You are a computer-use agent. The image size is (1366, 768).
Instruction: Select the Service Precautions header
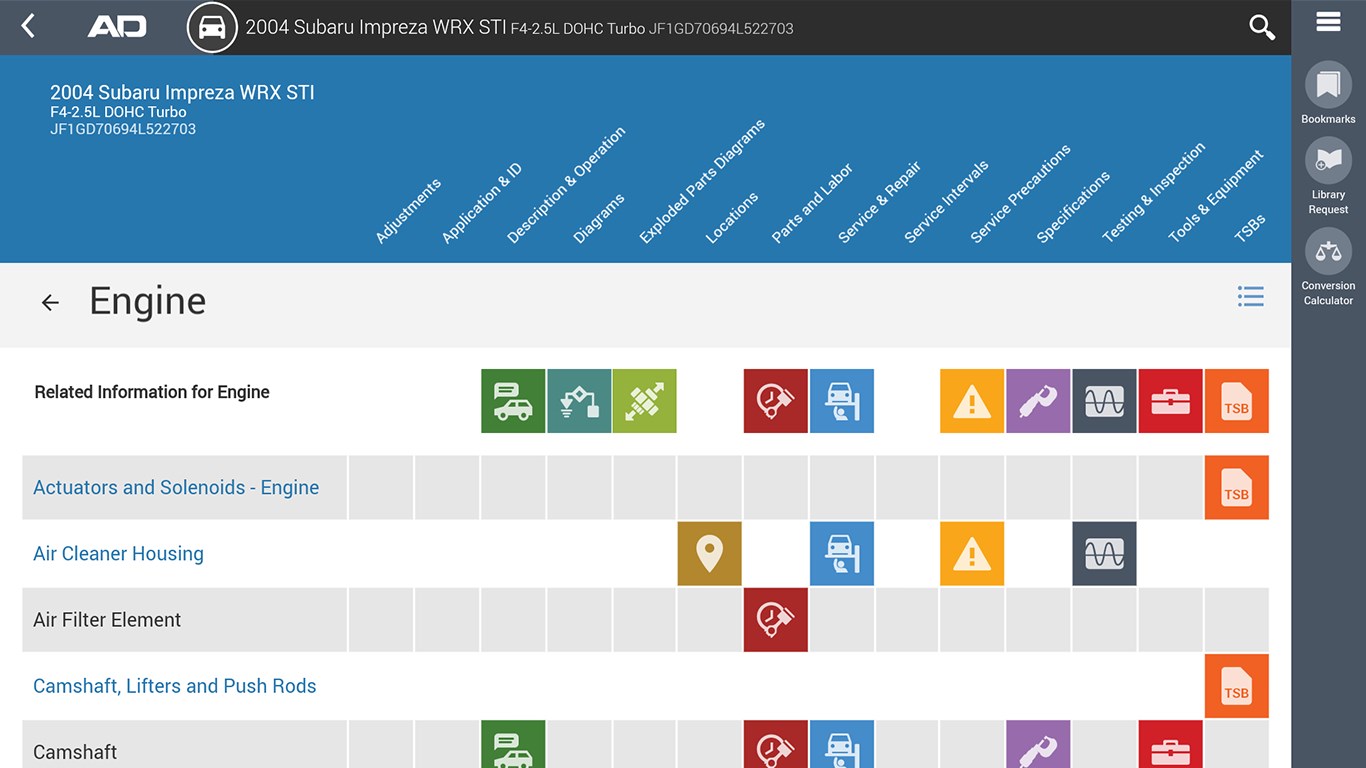click(1020, 194)
